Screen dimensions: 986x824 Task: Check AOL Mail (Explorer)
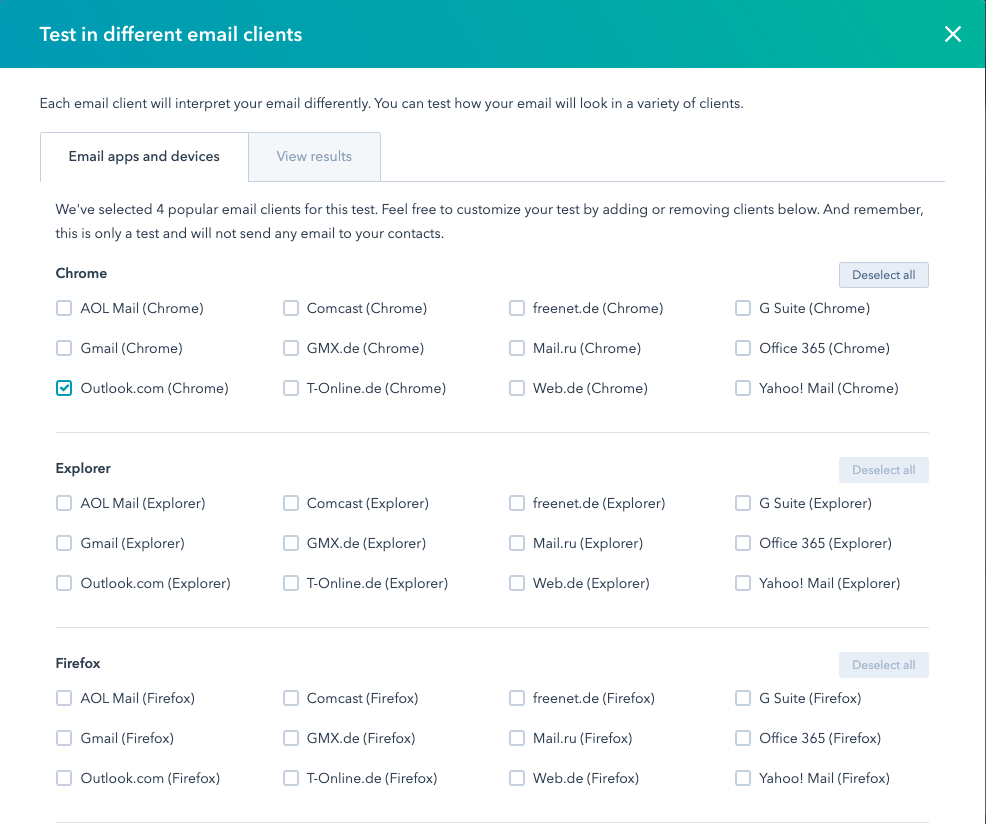[64, 503]
